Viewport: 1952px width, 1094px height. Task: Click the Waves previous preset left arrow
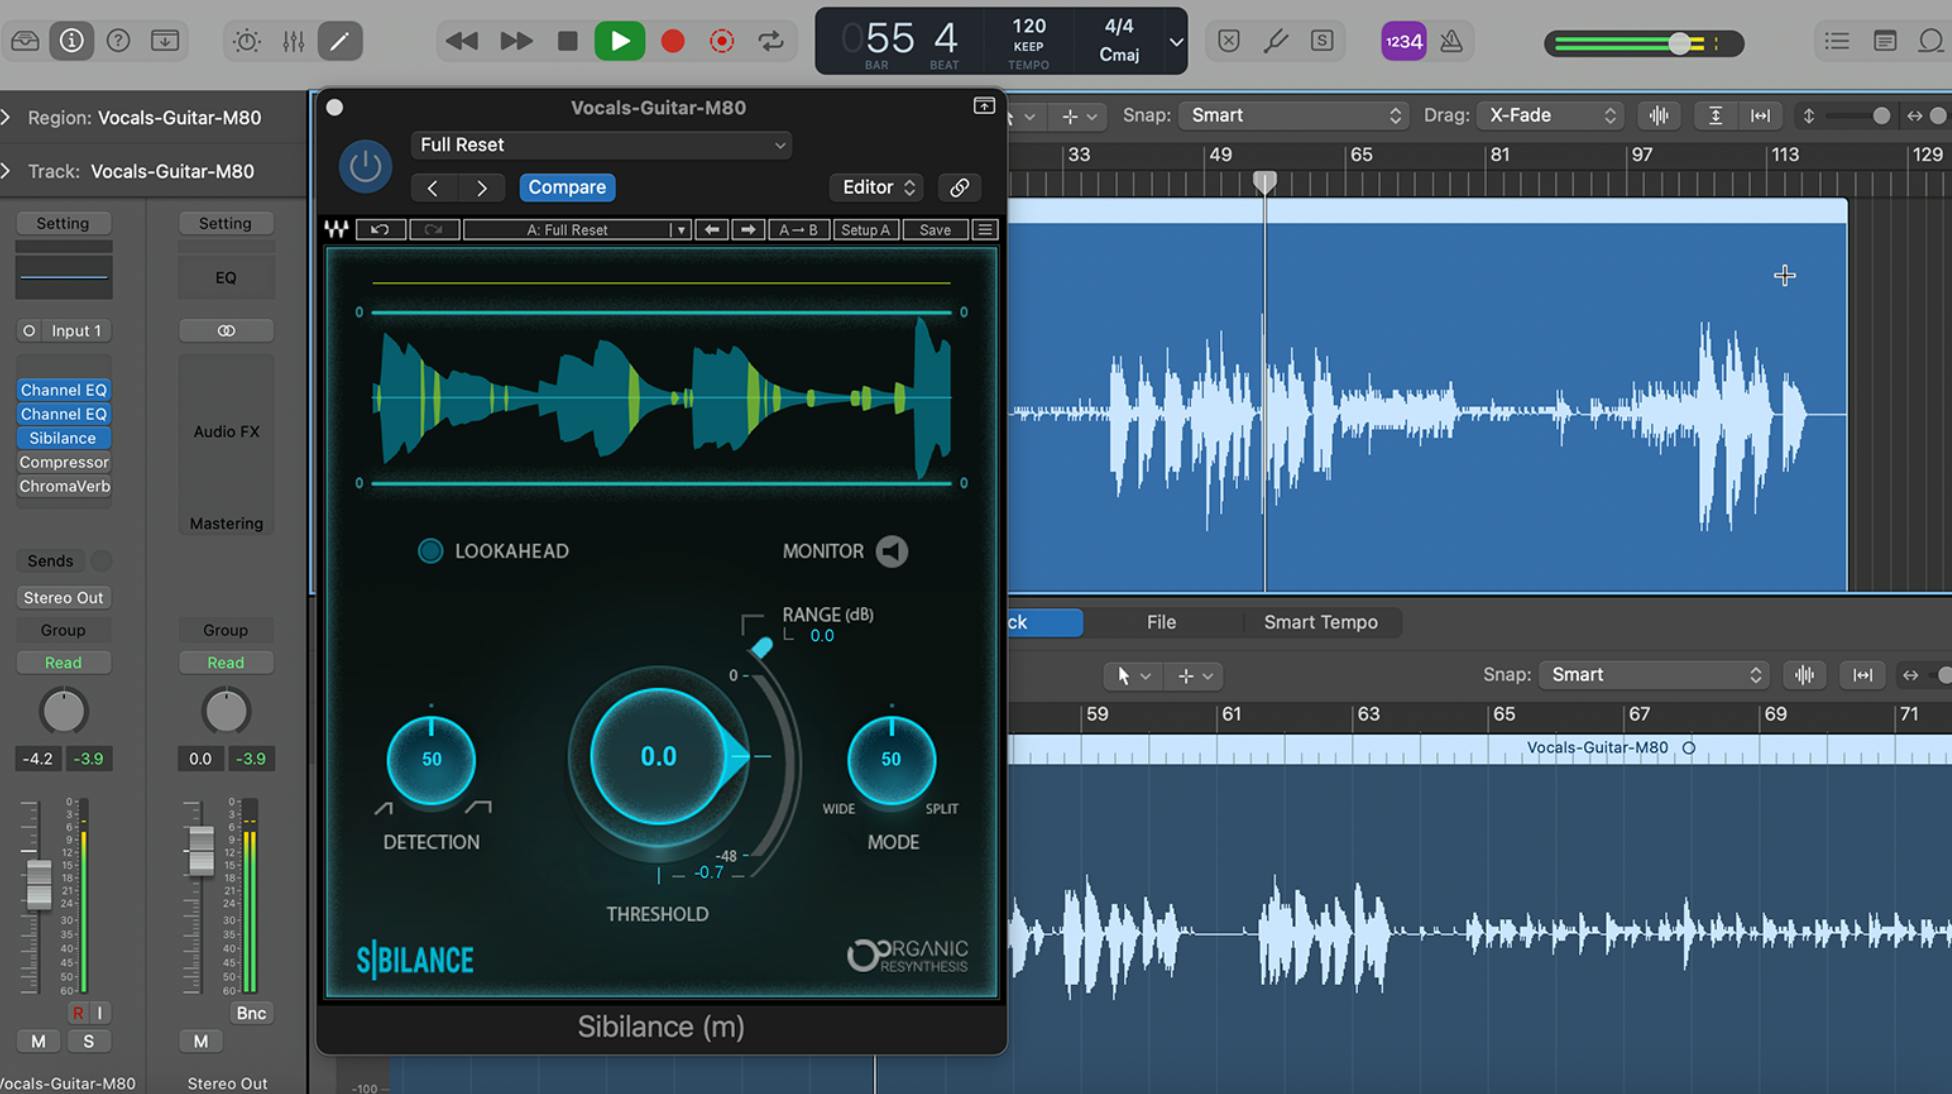(711, 230)
